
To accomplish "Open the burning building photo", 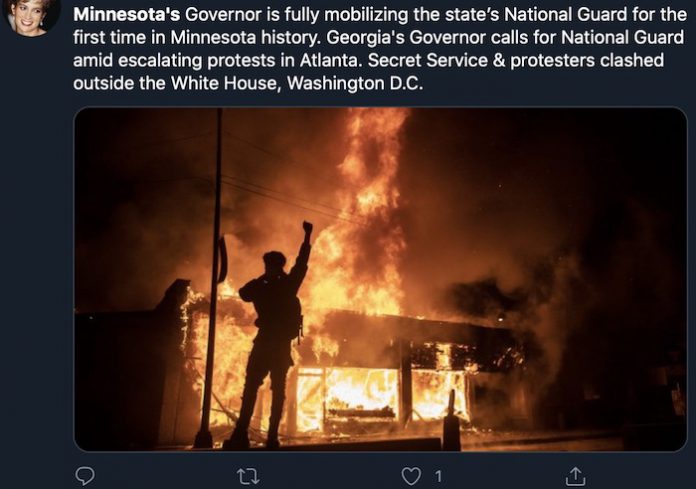I will (x=380, y=279).
